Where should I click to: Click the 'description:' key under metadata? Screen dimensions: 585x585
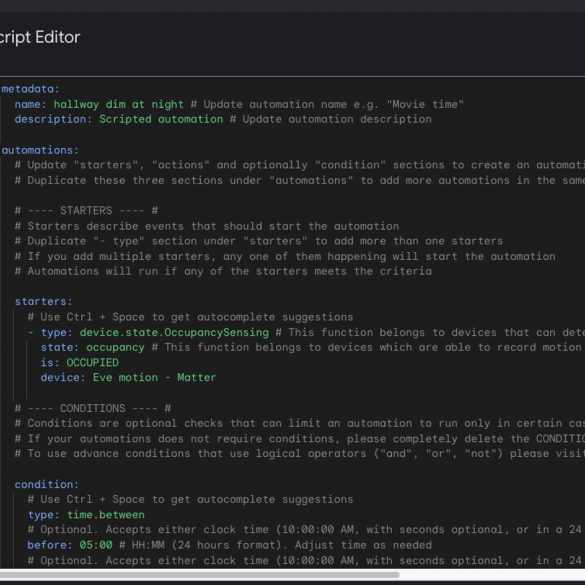click(53, 119)
